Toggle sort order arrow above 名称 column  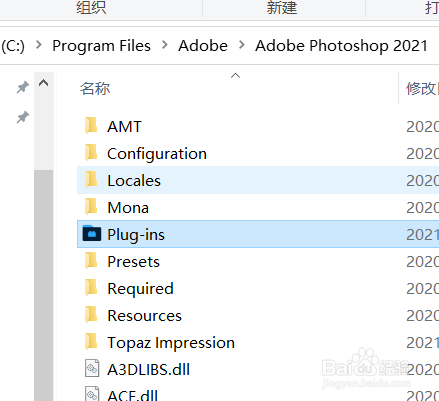tap(235, 76)
